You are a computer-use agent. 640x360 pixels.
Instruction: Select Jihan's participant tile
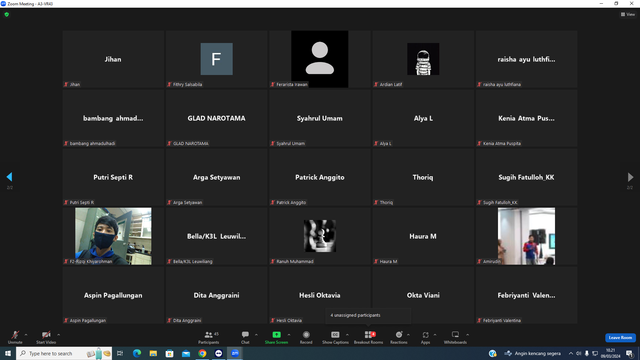point(113,59)
